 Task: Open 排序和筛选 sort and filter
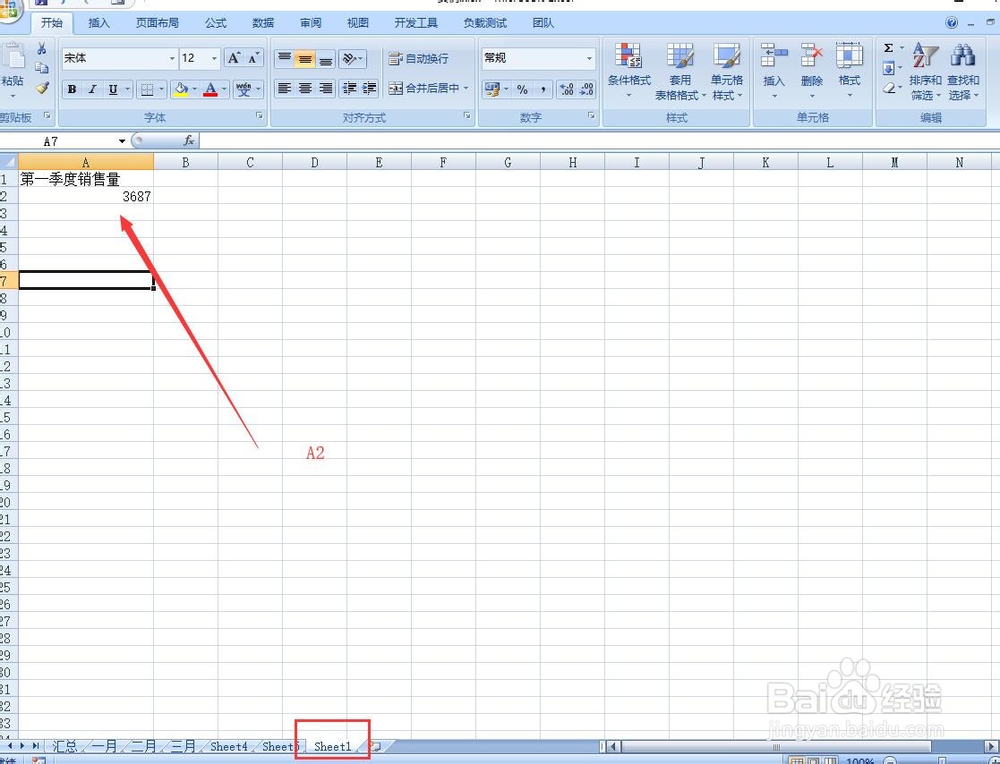coord(925,71)
